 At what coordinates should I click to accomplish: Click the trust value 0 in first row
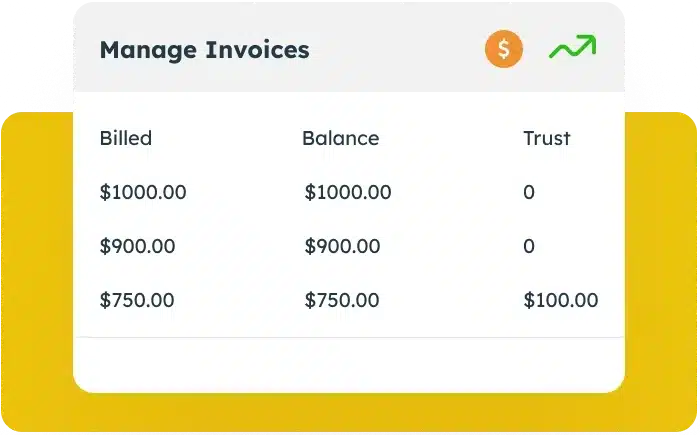(x=529, y=192)
